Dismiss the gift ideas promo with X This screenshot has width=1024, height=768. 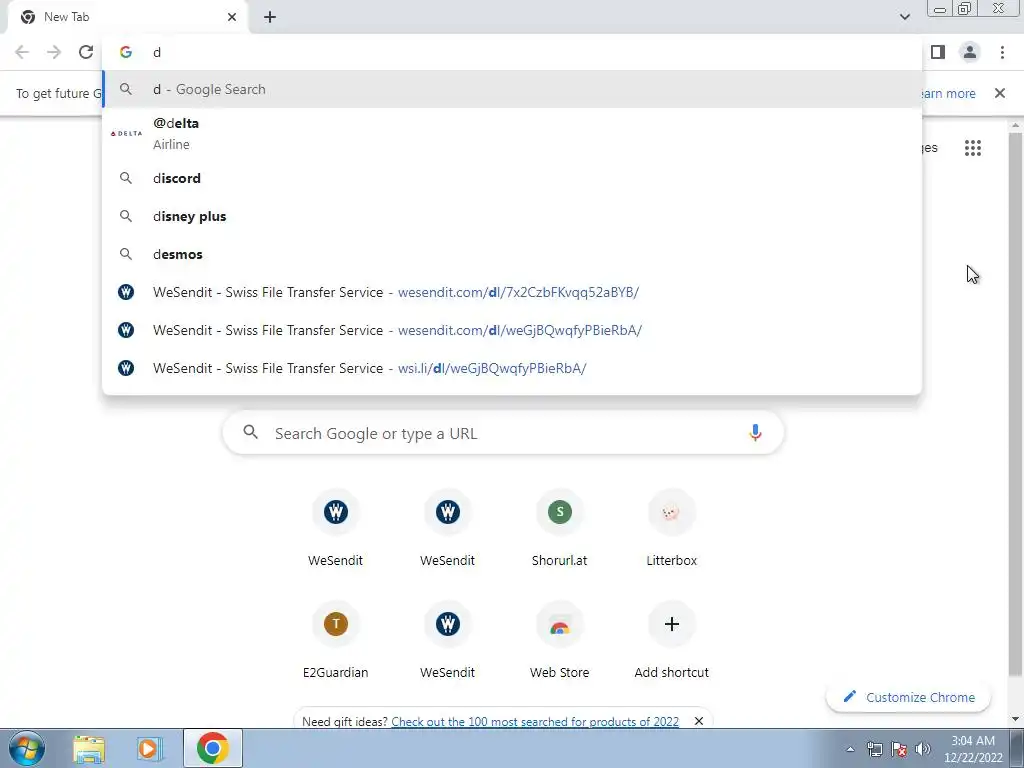[699, 721]
